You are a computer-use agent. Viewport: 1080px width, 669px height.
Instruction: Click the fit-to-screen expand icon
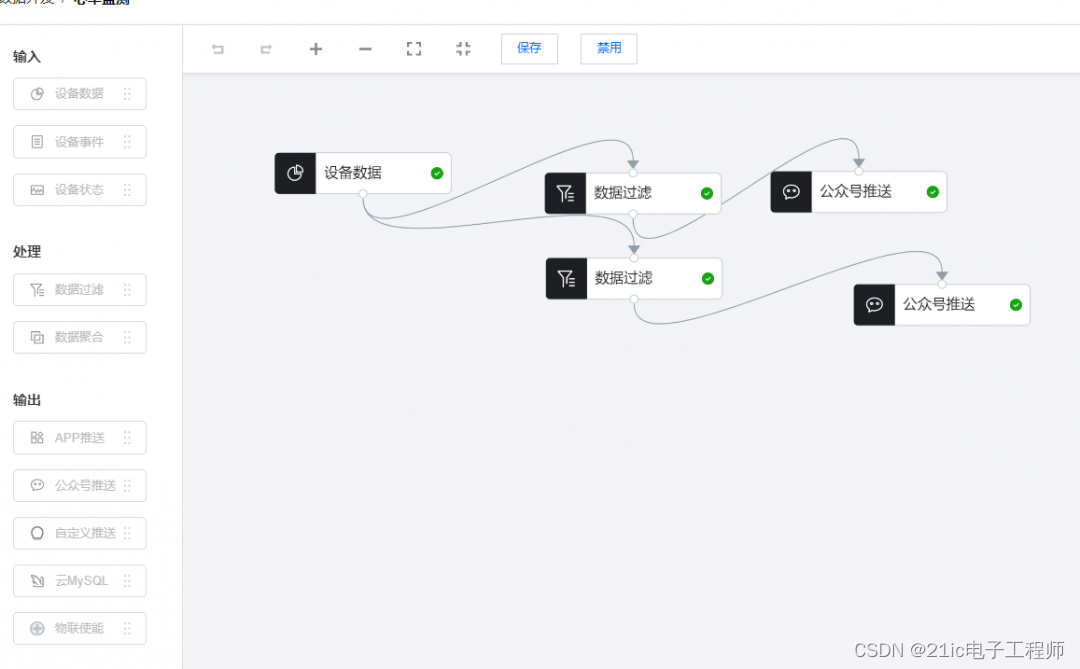pyautogui.click(x=414, y=49)
